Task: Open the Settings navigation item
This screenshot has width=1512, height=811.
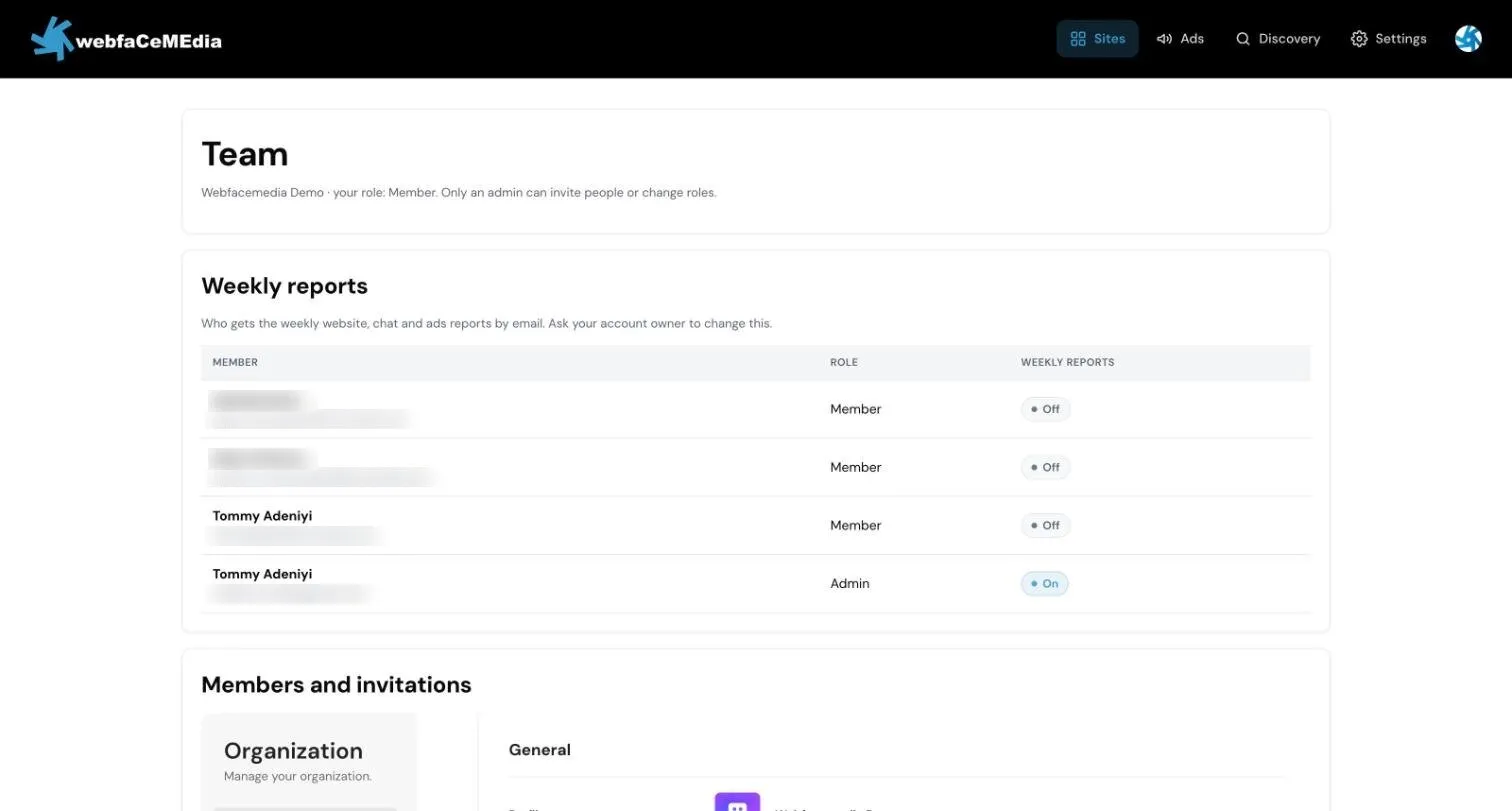Action: [x=1388, y=39]
